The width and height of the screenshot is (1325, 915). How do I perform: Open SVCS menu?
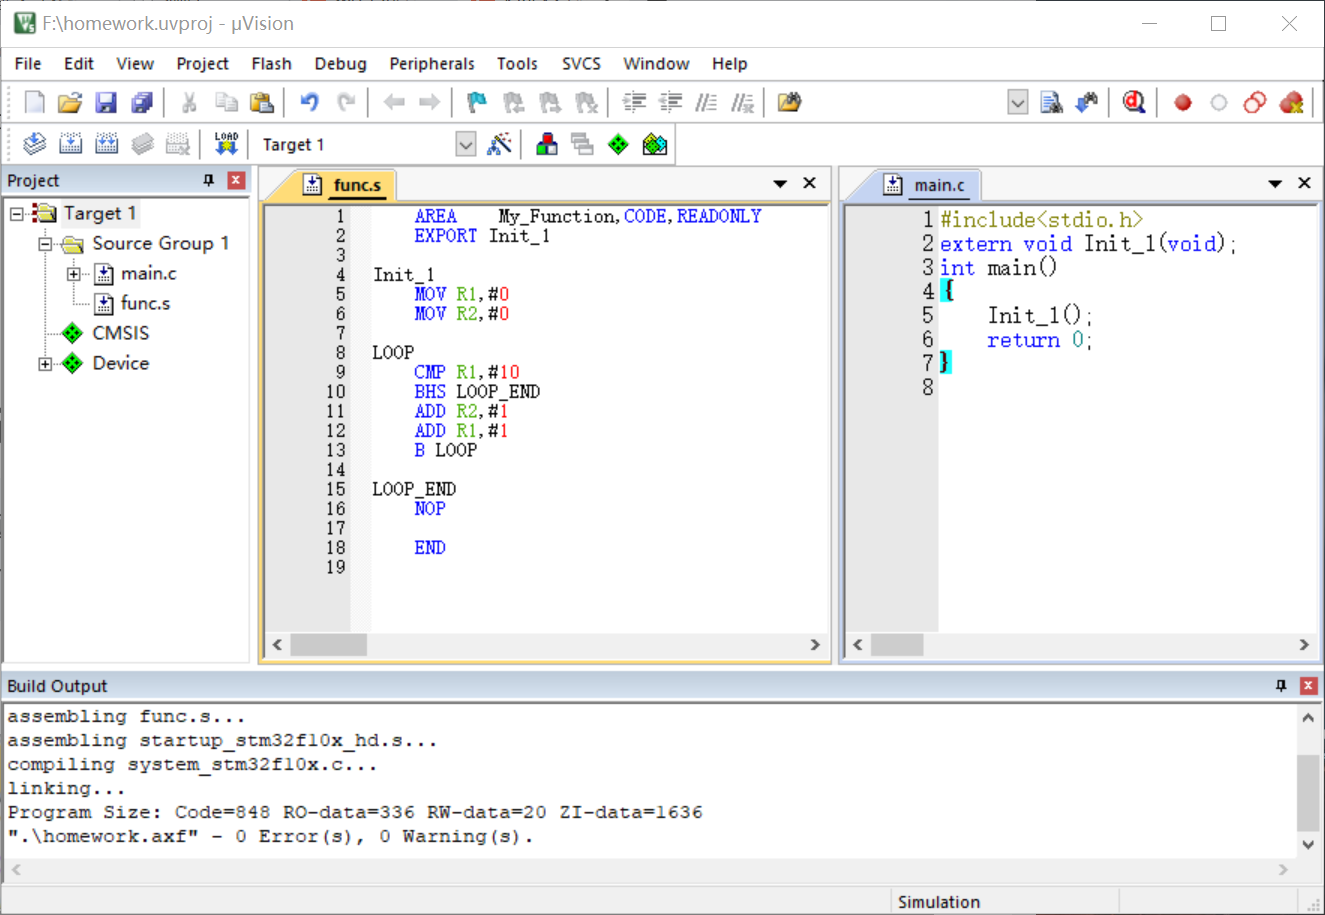581,63
